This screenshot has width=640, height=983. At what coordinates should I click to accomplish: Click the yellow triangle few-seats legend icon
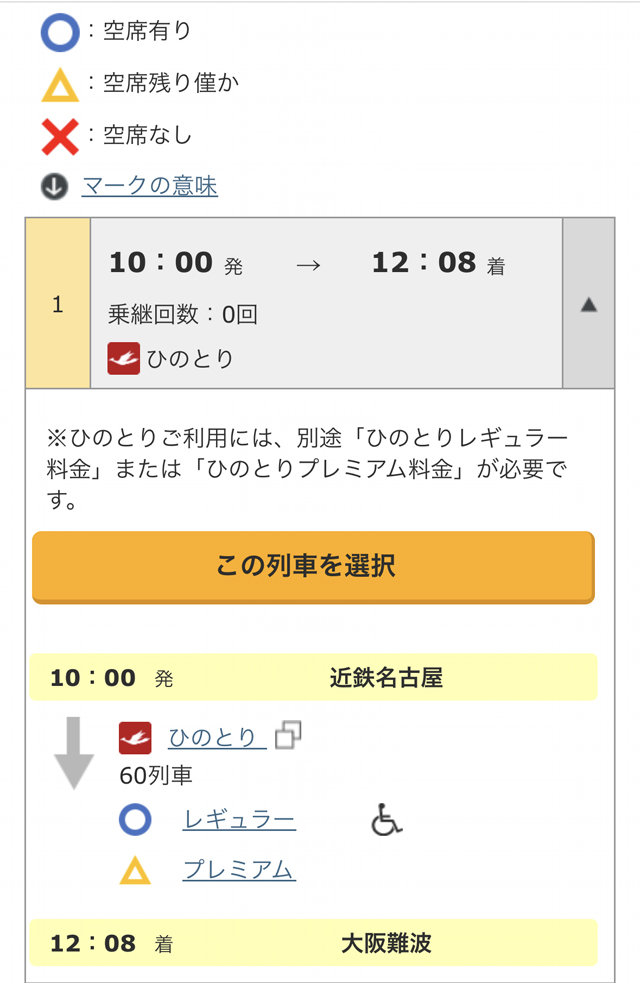click(59, 86)
